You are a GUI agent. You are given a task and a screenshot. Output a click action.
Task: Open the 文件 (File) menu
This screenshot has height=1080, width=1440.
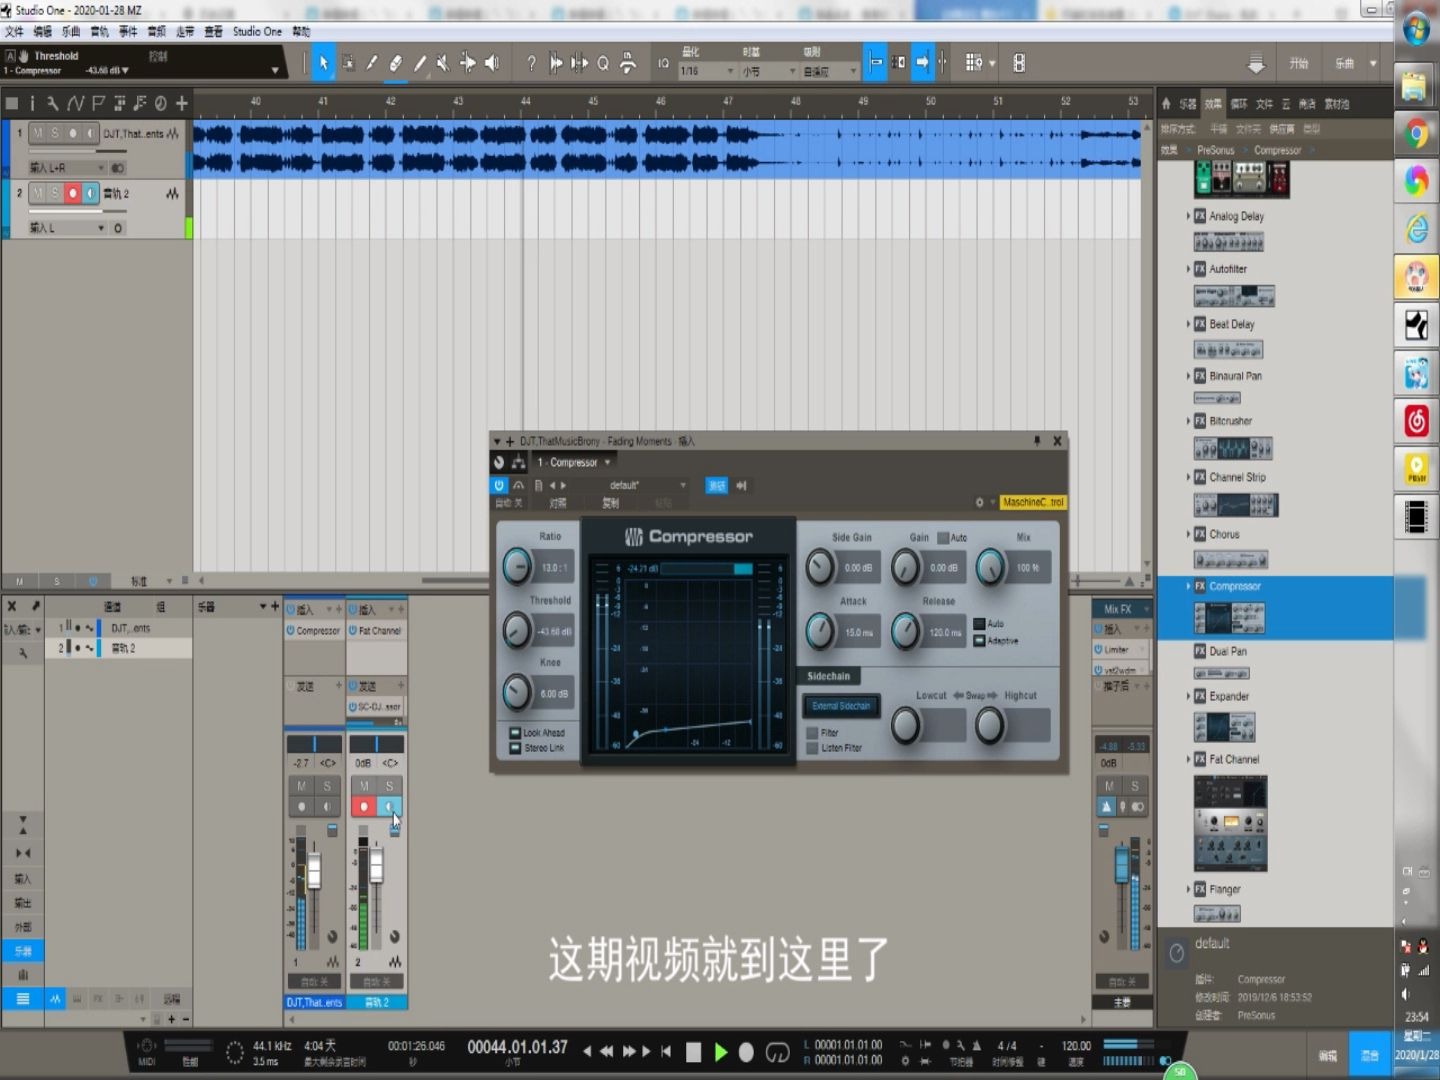click(14, 31)
